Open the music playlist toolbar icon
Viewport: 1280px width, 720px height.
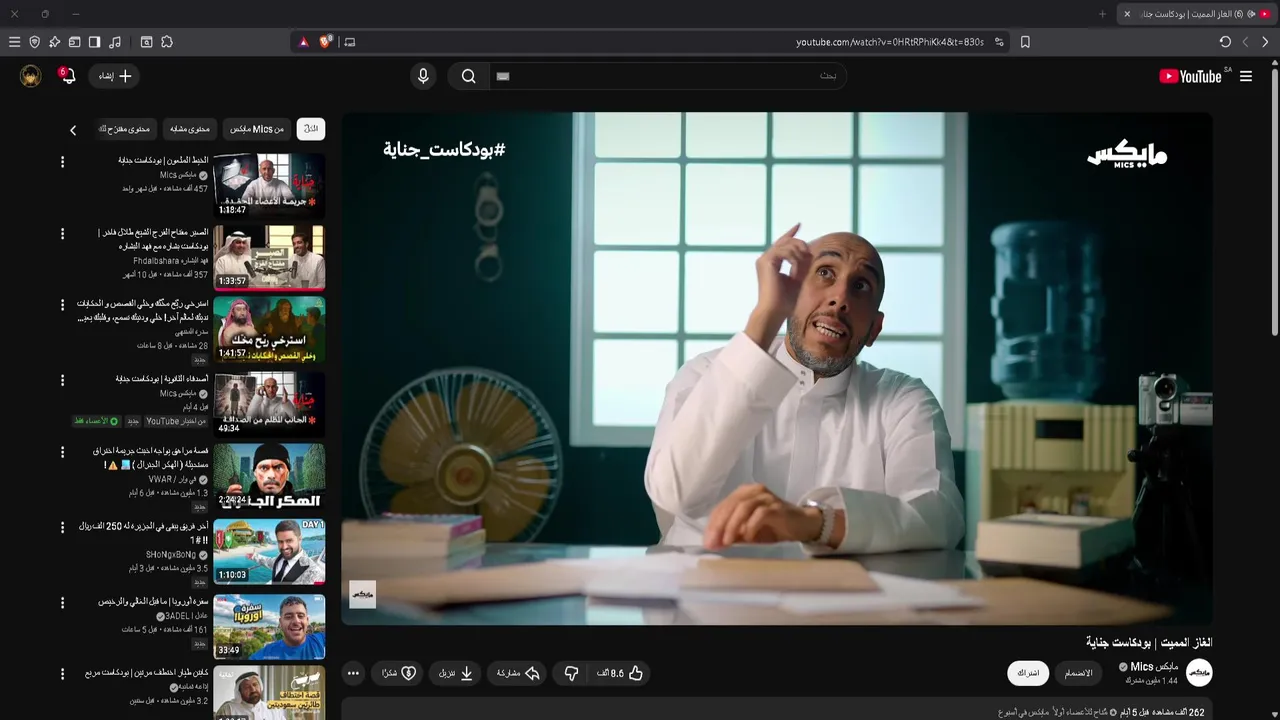pyautogui.click(x=115, y=42)
